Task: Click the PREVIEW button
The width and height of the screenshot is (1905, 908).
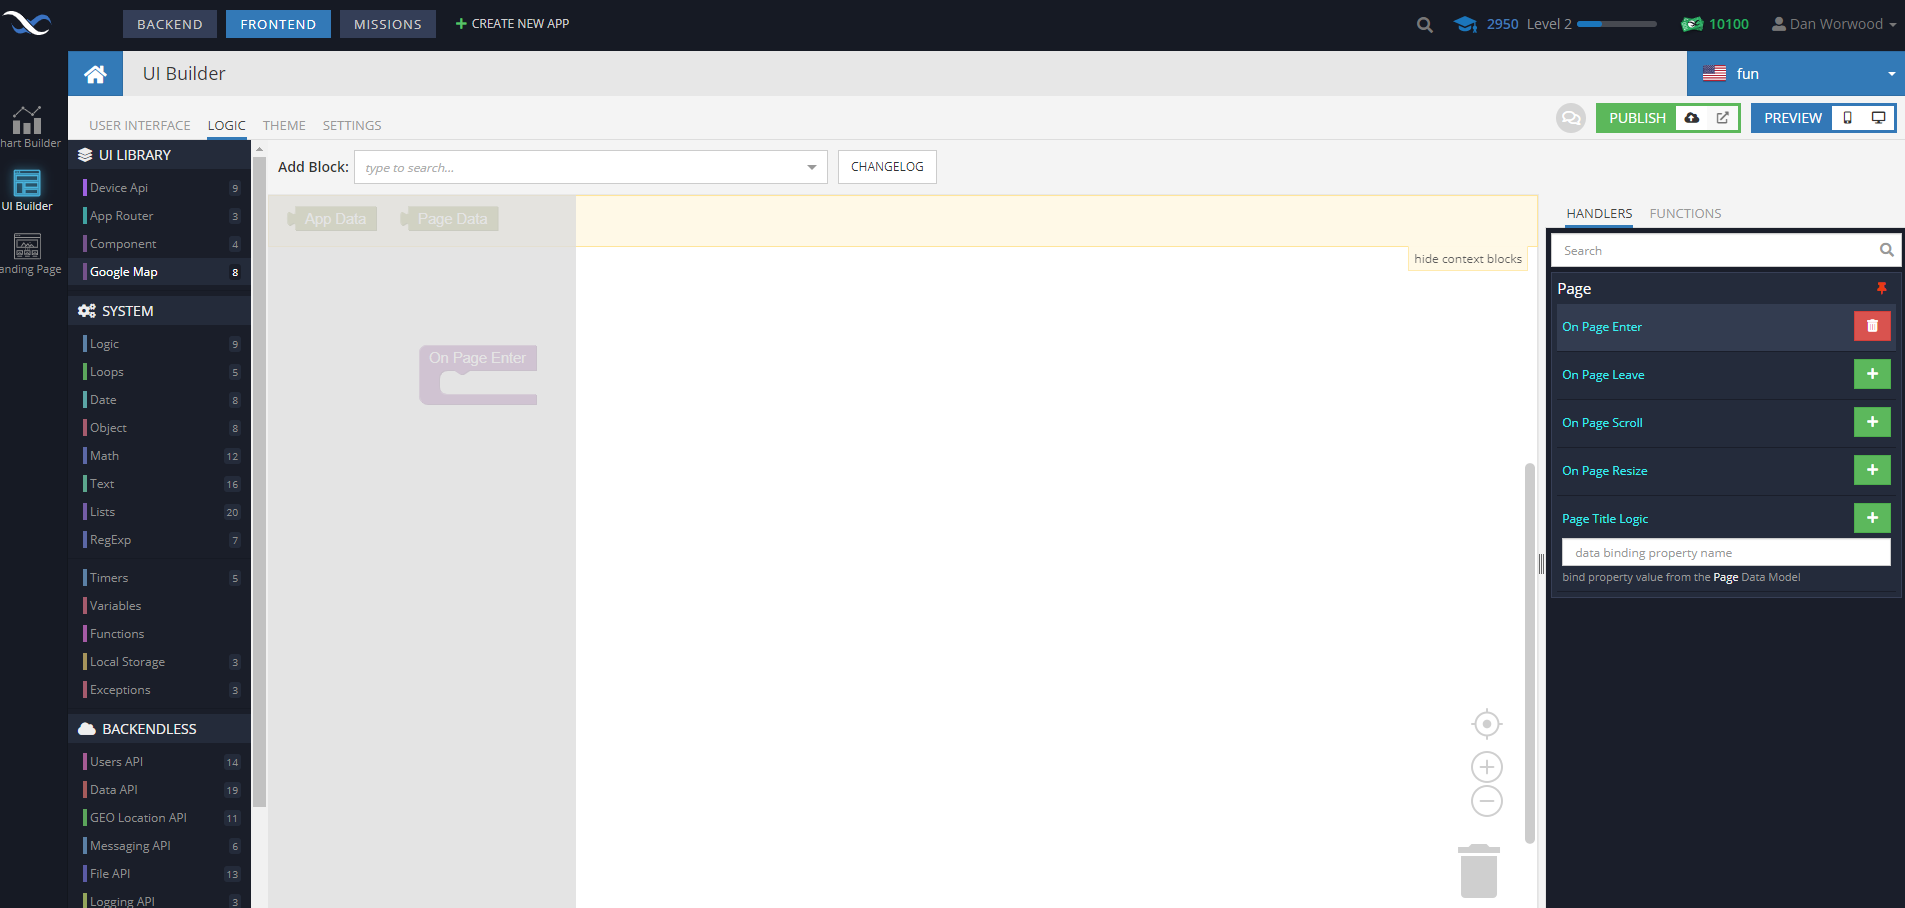Action: (x=1793, y=118)
